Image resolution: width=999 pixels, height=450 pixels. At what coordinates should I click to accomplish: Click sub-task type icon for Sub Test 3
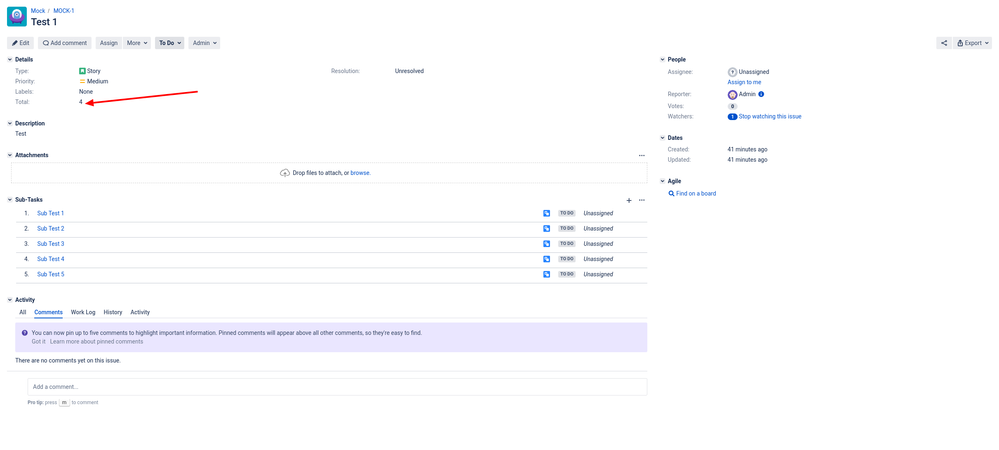pos(547,244)
